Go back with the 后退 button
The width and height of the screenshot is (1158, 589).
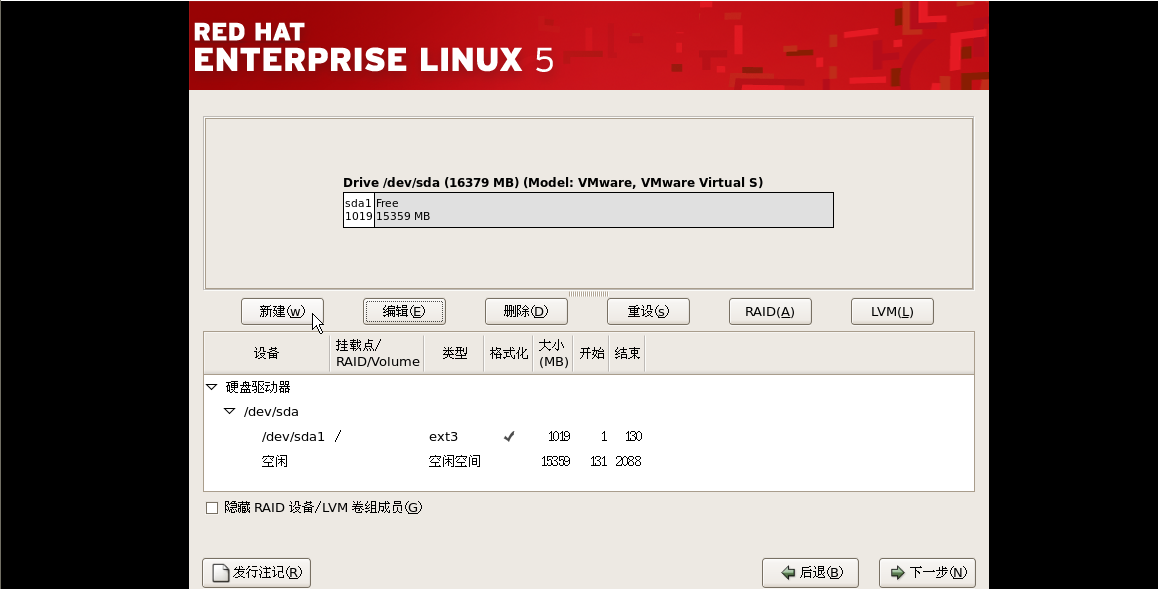pyautogui.click(x=809, y=573)
